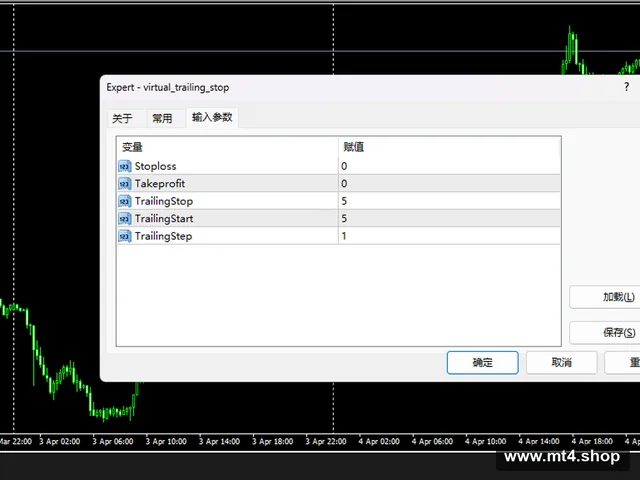Click the Stoploss variable type icon

click(125, 166)
